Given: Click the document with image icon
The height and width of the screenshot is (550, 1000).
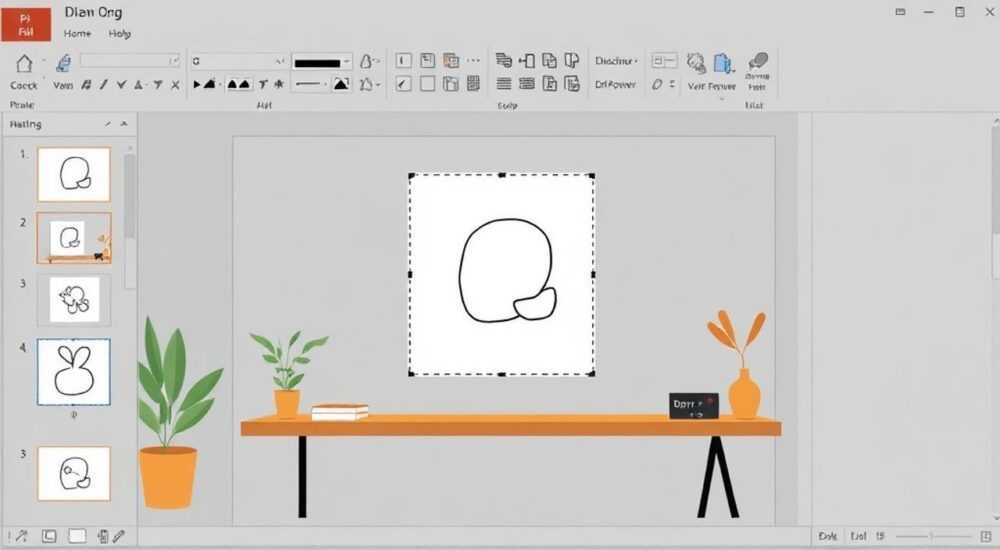Looking at the screenshot, I should click(x=572, y=84).
